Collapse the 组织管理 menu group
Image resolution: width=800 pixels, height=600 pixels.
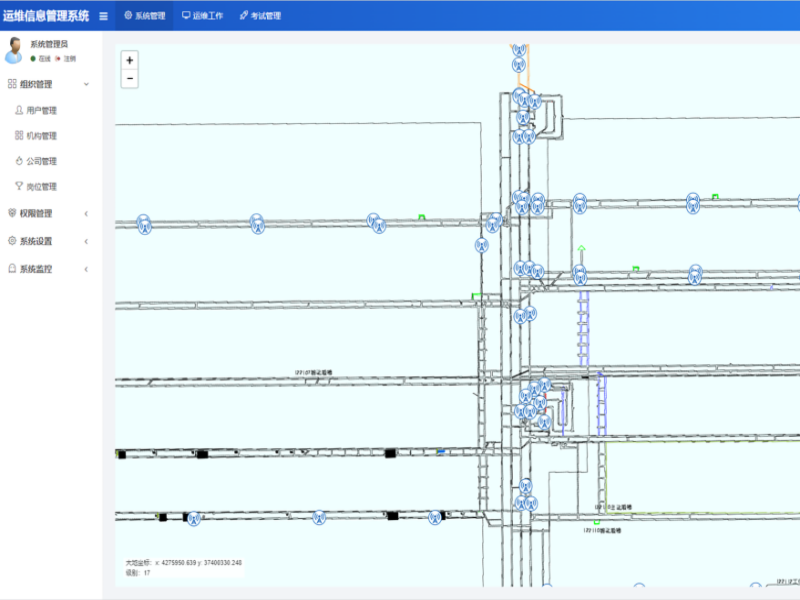(48, 85)
